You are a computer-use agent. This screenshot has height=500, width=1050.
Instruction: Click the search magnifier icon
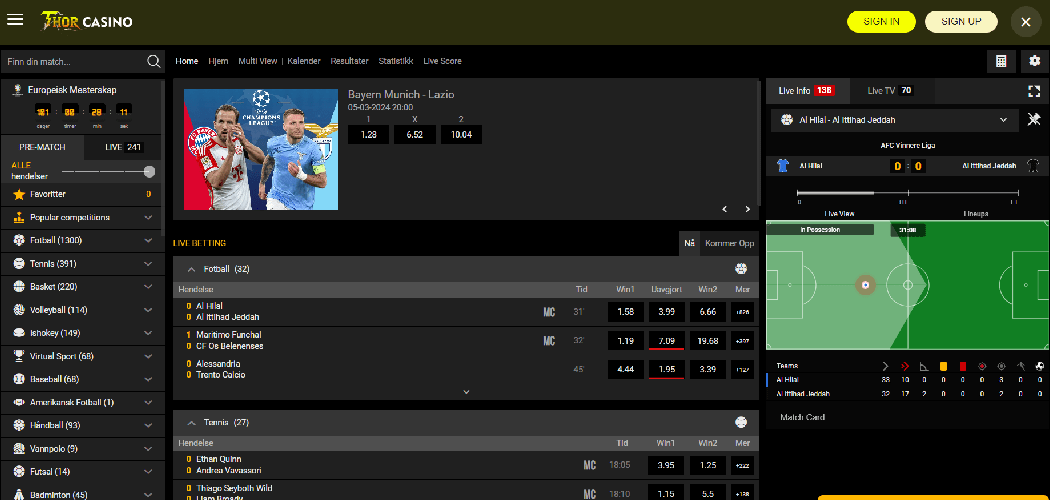point(154,61)
